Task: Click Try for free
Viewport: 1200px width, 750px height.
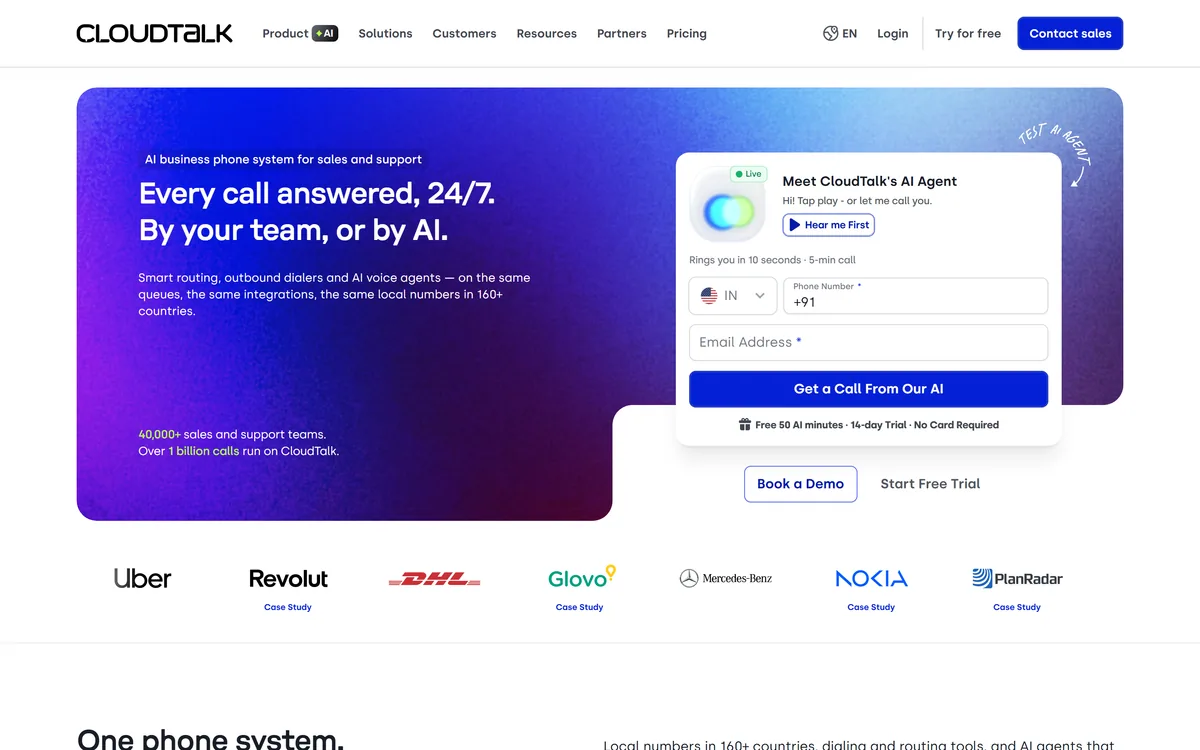Action: pos(968,33)
